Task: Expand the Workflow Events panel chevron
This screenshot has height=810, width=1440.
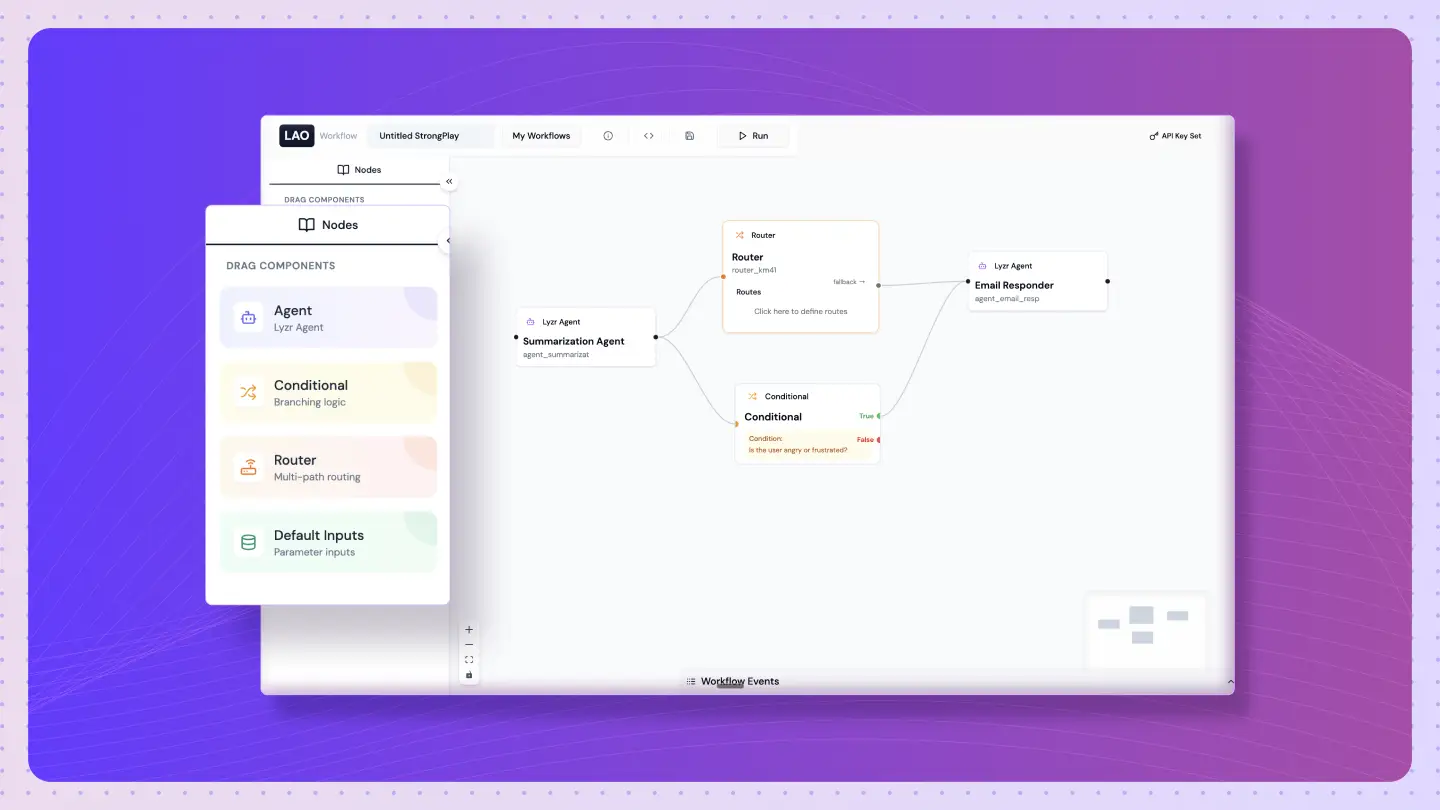Action: (1230, 682)
